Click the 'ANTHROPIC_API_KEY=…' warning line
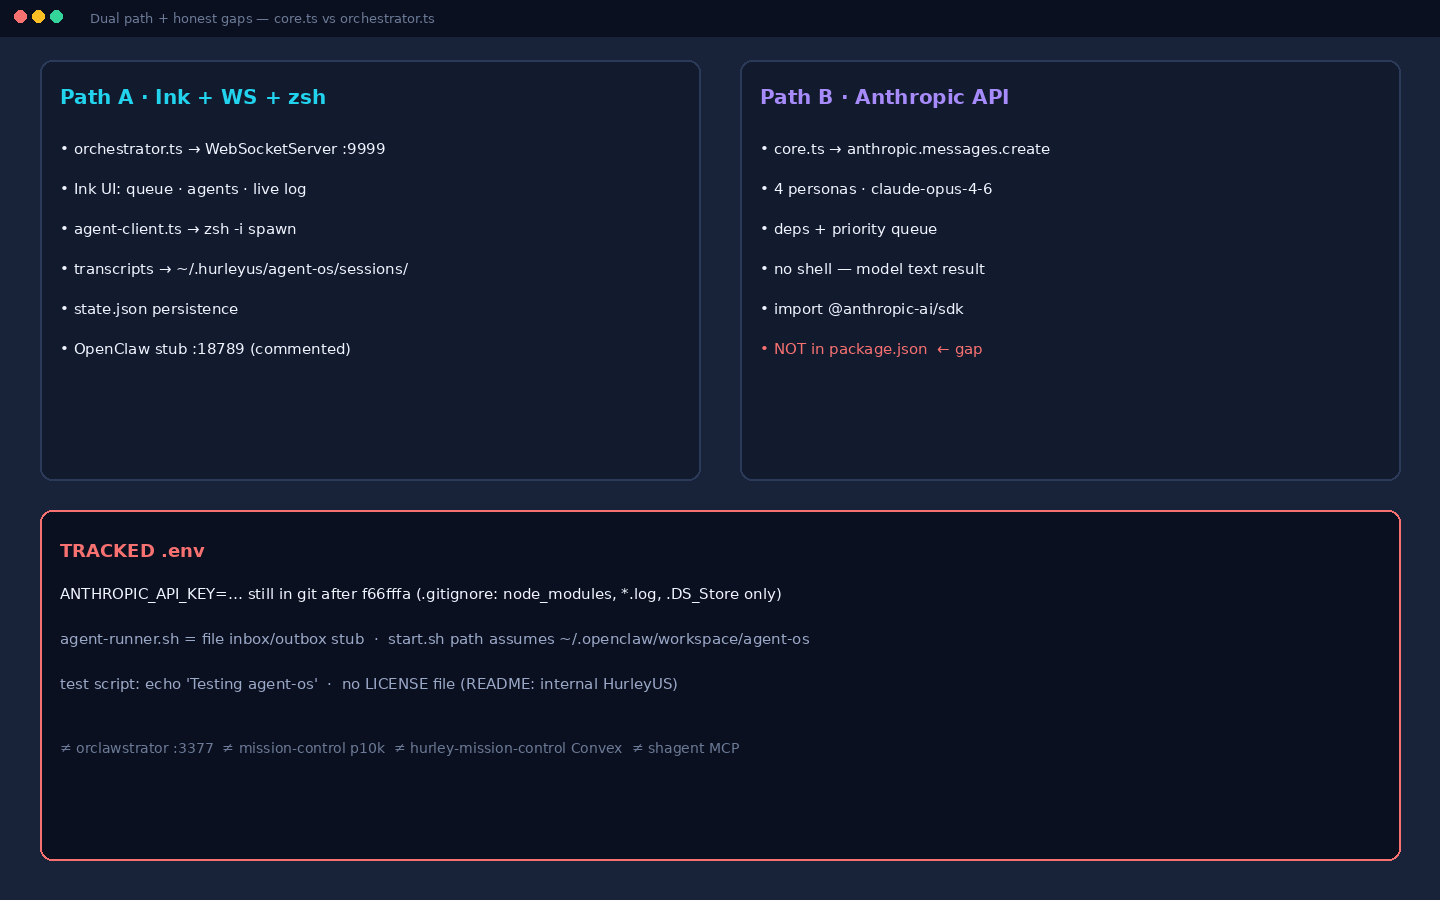Viewport: 1440px width, 900px height. [x=421, y=594]
